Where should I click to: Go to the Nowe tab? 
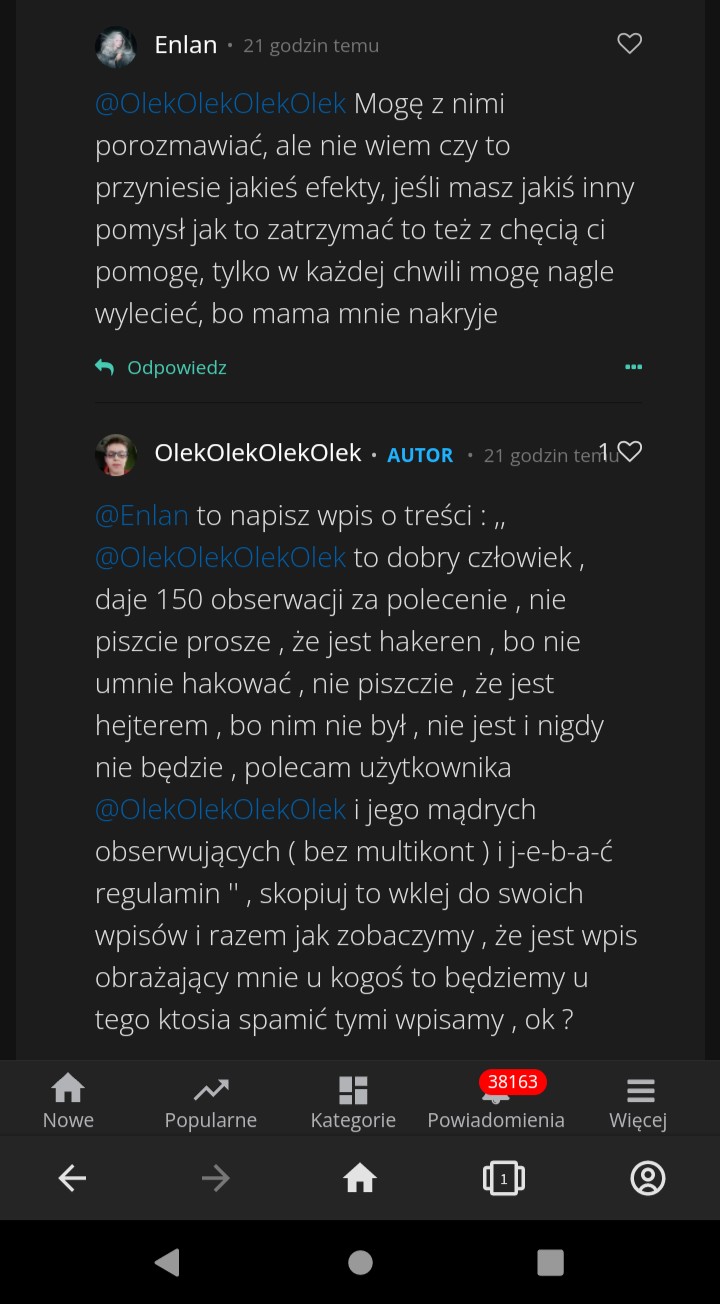coord(68,1100)
